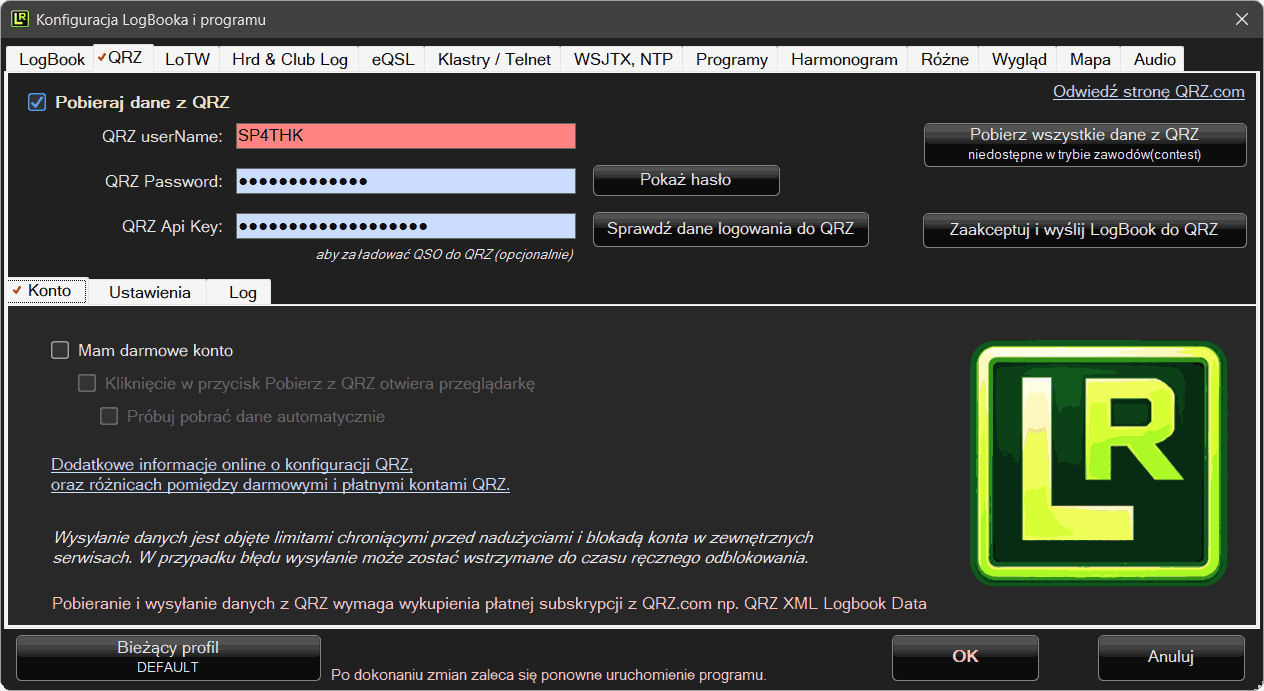Viewport: 1264px width, 691px height.
Task: Click the QRZ userName input field
Action: pos(405,136)
